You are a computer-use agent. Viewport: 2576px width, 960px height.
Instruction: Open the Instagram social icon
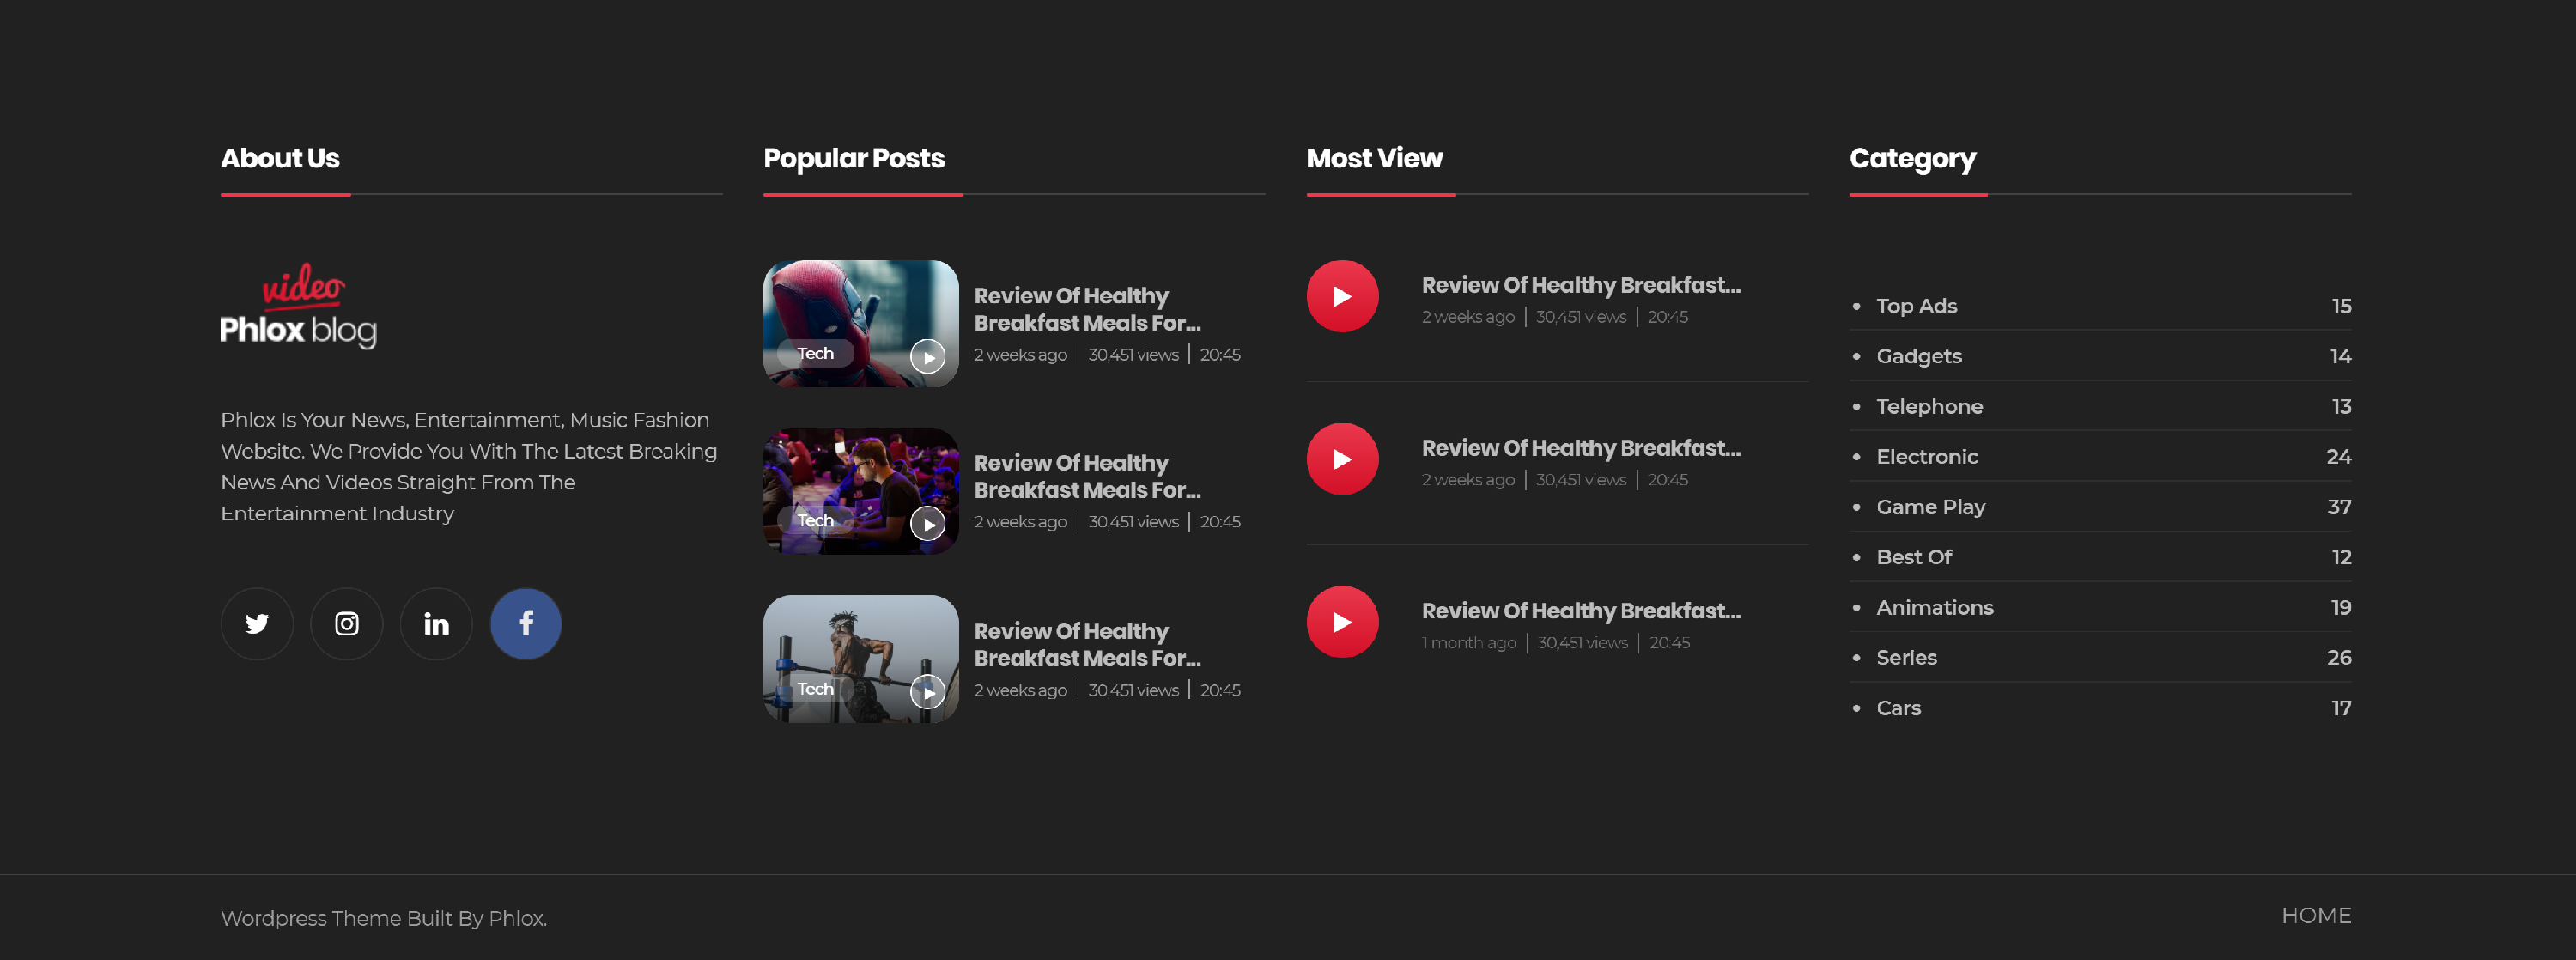pos(346,623)
